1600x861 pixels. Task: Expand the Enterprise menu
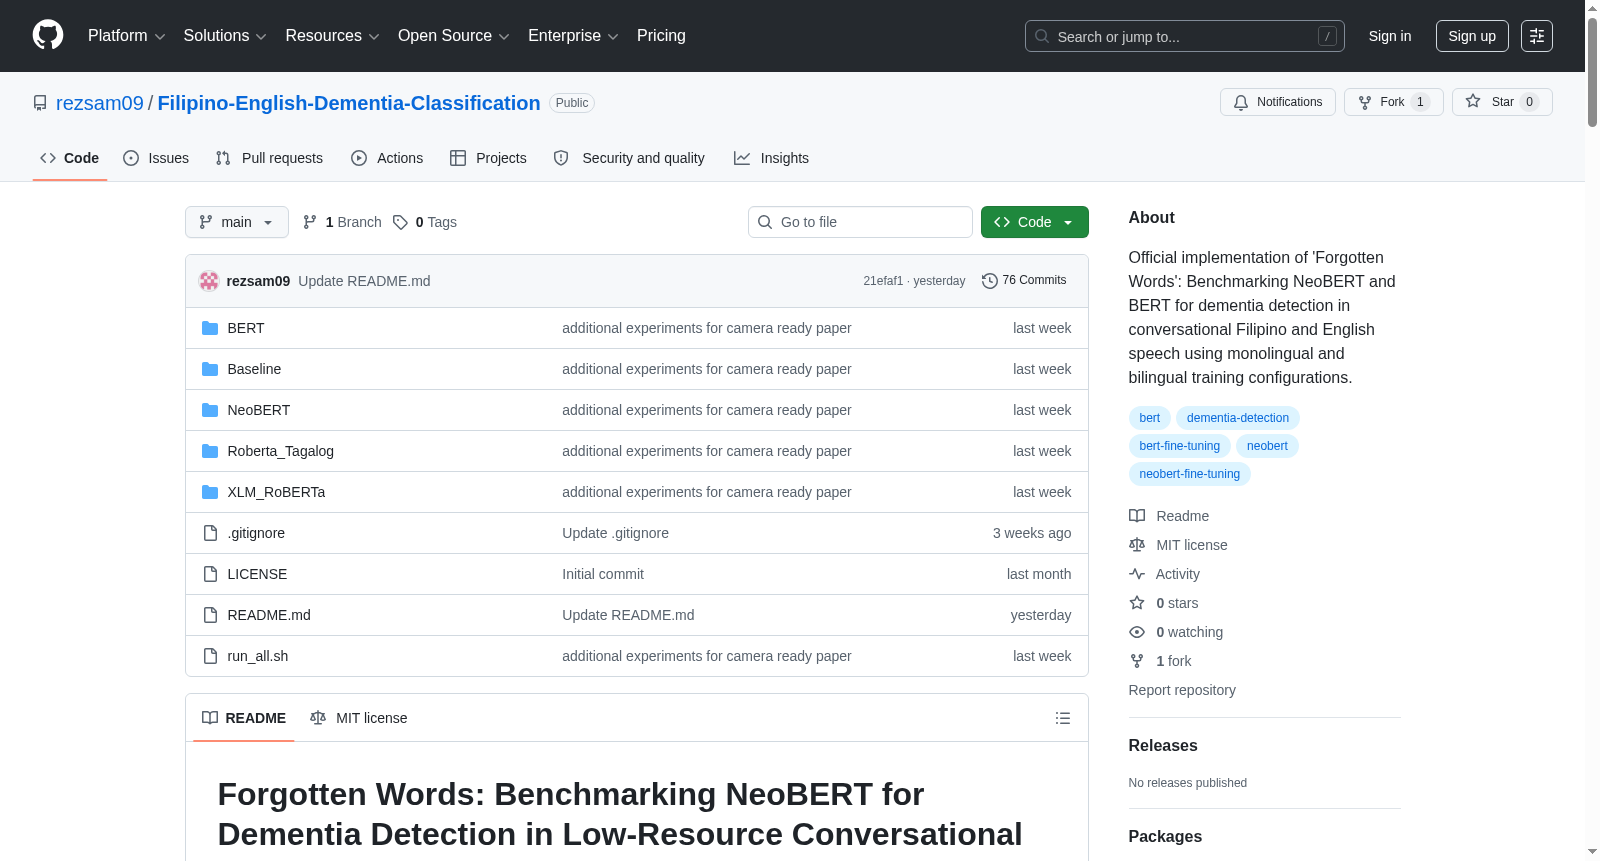tap(573, 35)
